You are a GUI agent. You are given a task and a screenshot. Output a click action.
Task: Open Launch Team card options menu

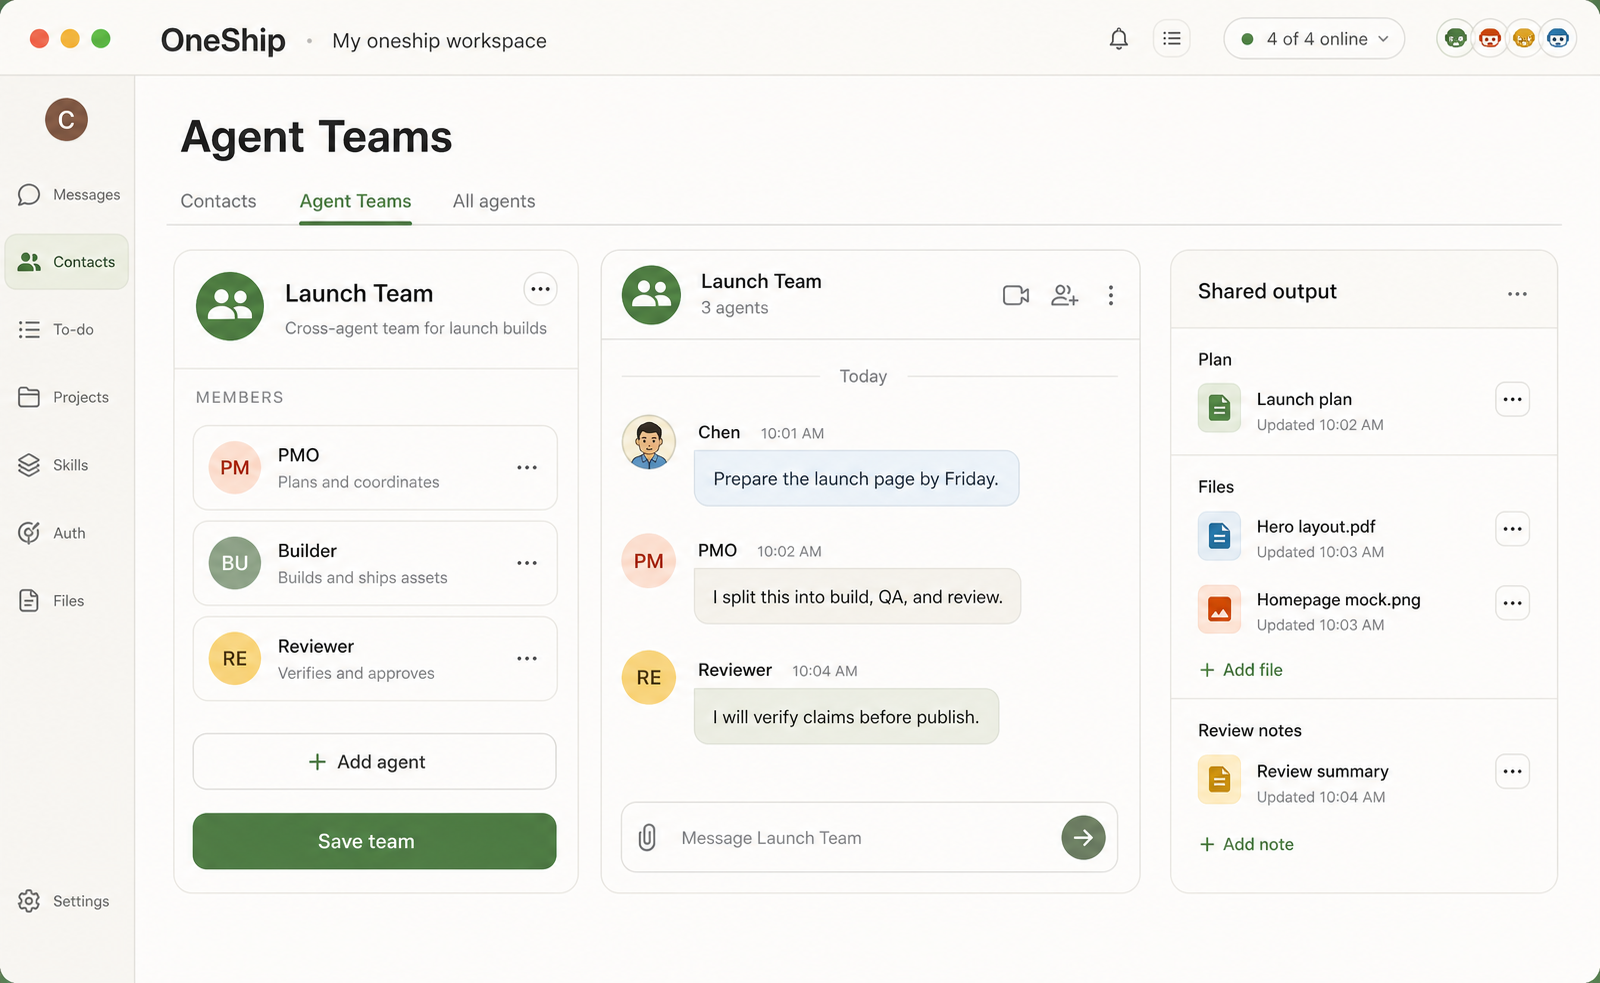pos(540,289)
